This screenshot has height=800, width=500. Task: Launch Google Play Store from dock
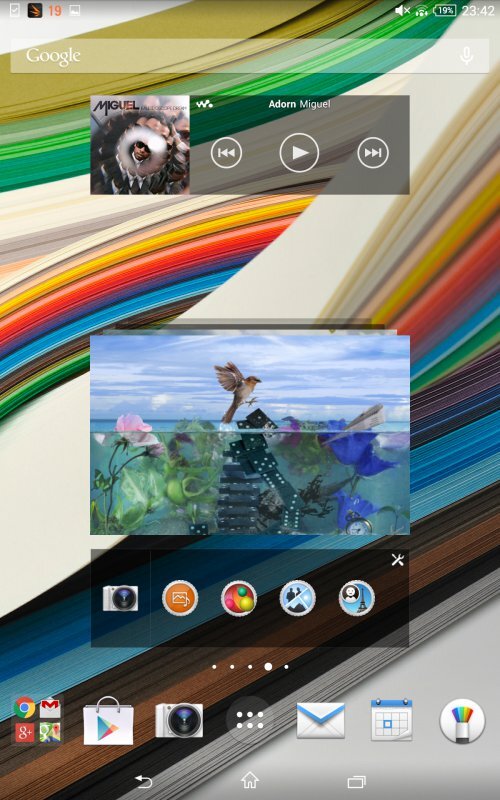[108, 720]
